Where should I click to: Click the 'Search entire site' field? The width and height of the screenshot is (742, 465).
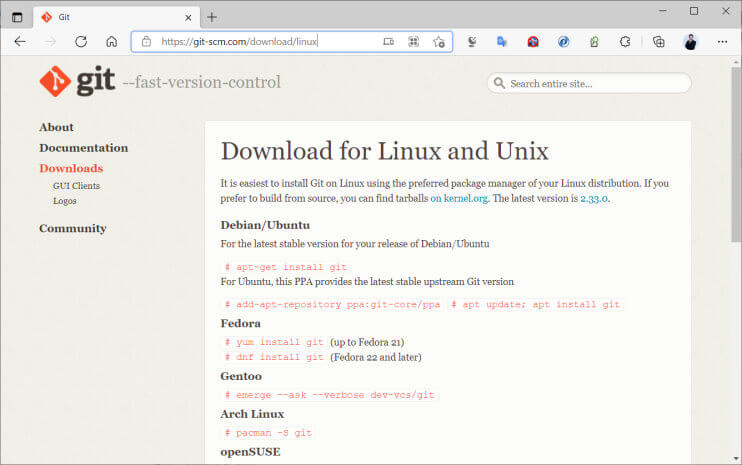[589, 83]
